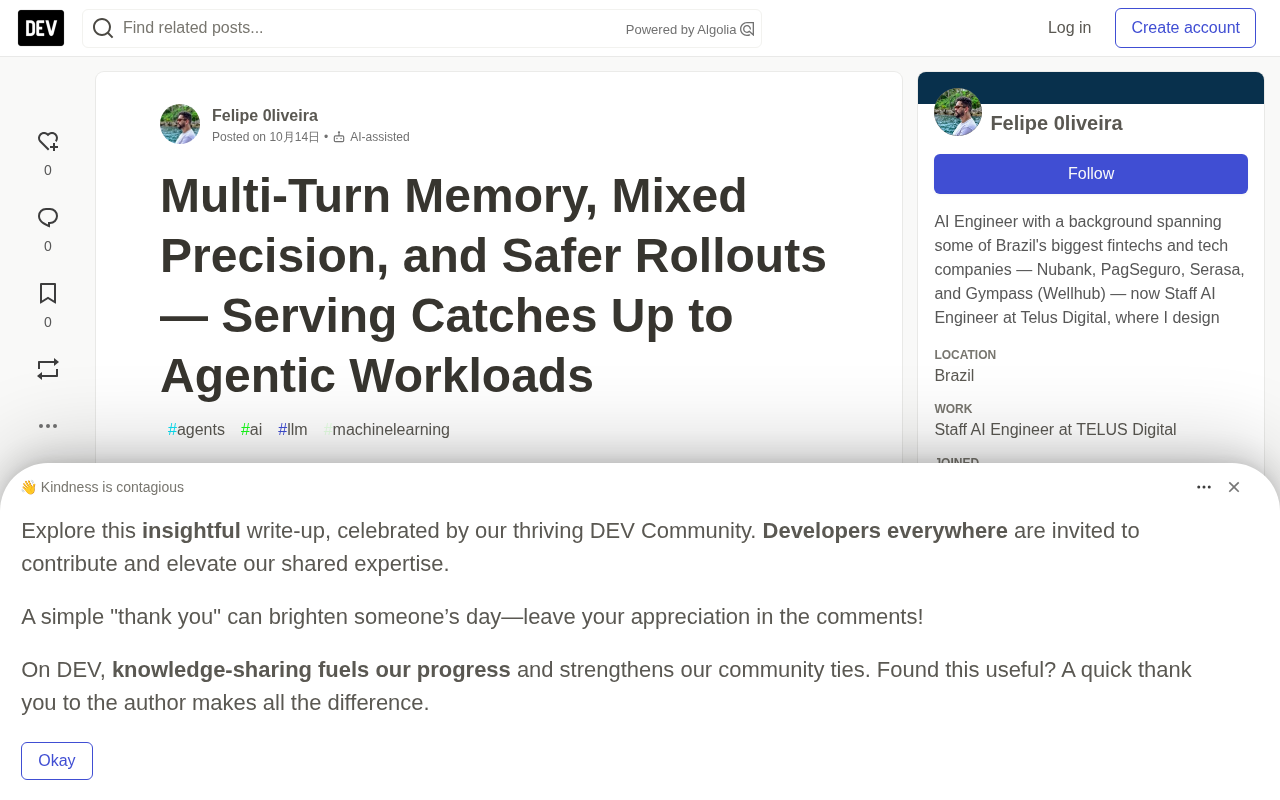The height and width of the screenshot is (800, 1280).
Task: Open the sidebar three-dots share menu
Action: click(x=48, y=426)
